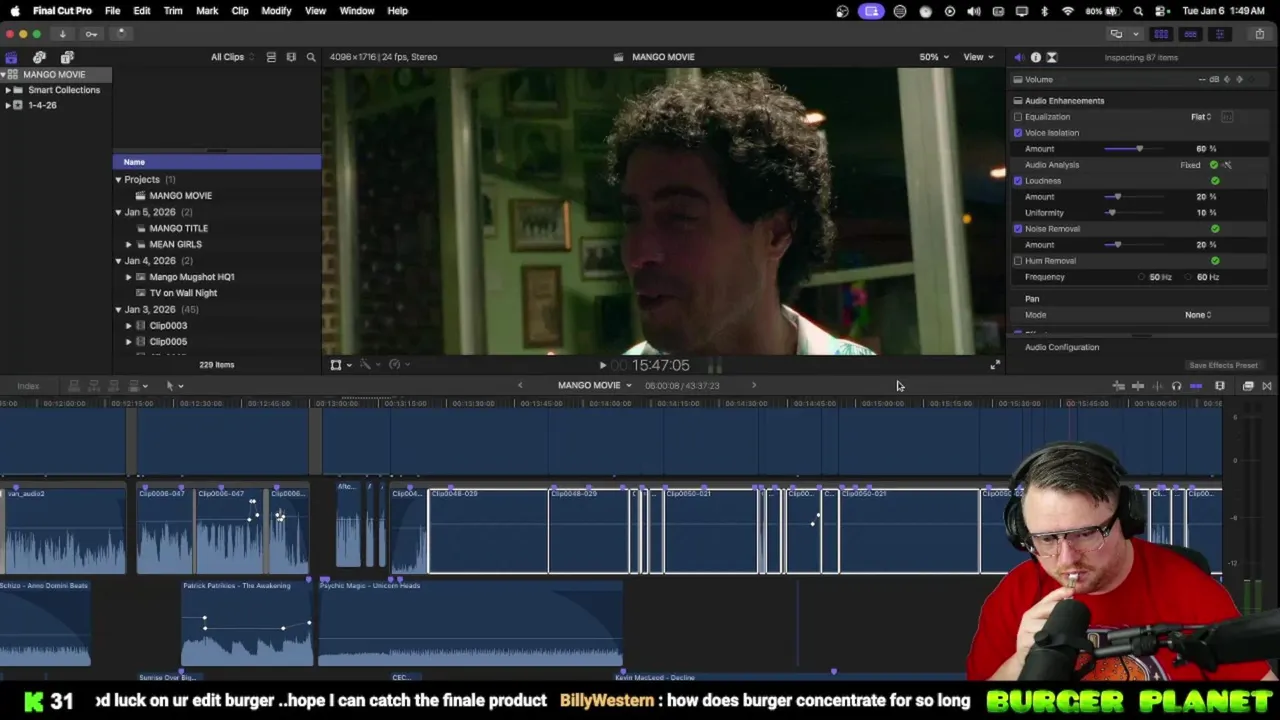Image resolution: width=1280 pixels, height=720 pixels.
Task: Go forward in timeline history
Action: [754, 385]
